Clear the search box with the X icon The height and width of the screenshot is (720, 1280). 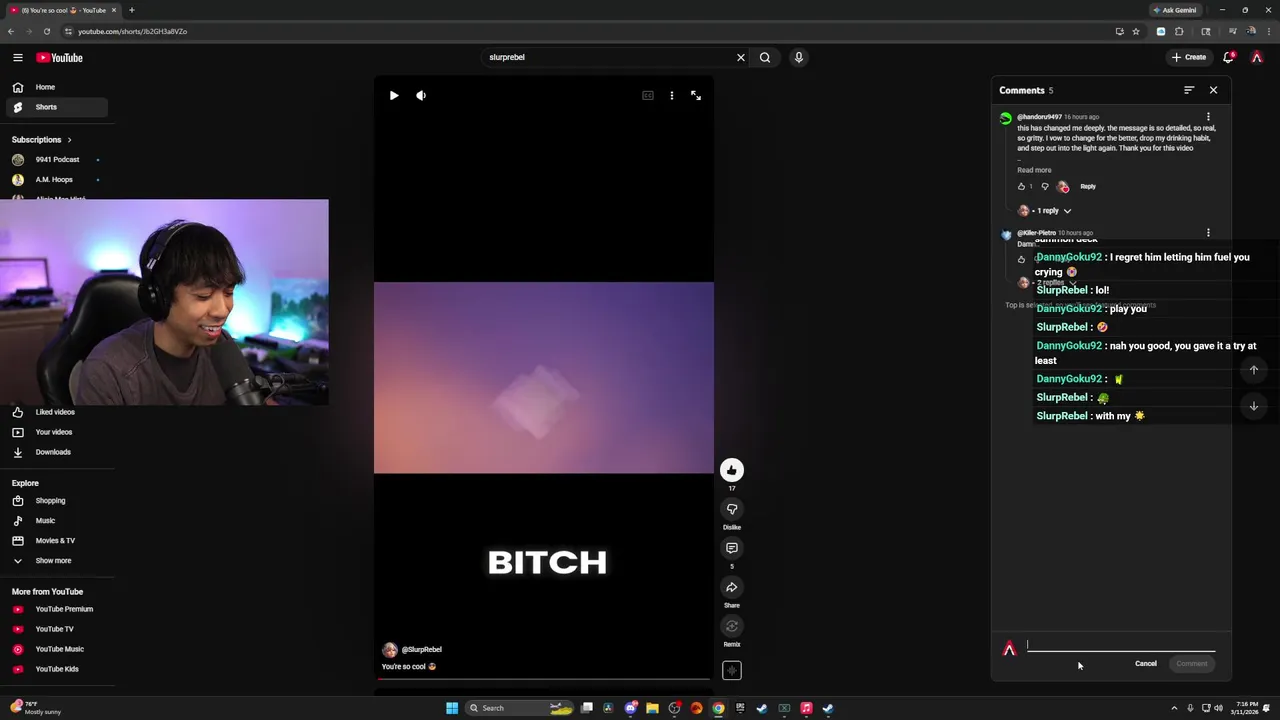click(x=741, y=57)
